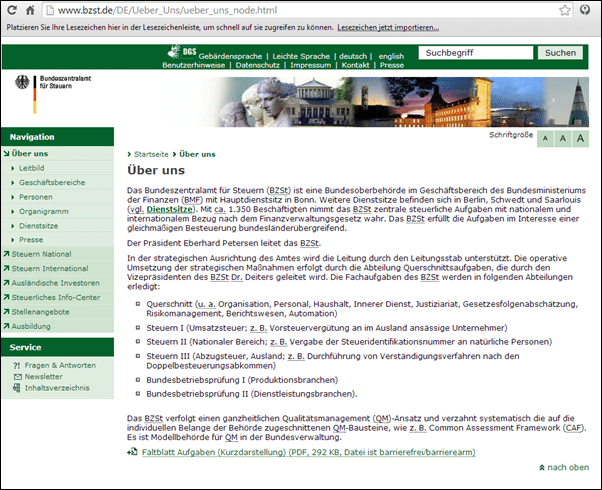
Task: Expand Stellenangebote section
Action: pos(40,312)
